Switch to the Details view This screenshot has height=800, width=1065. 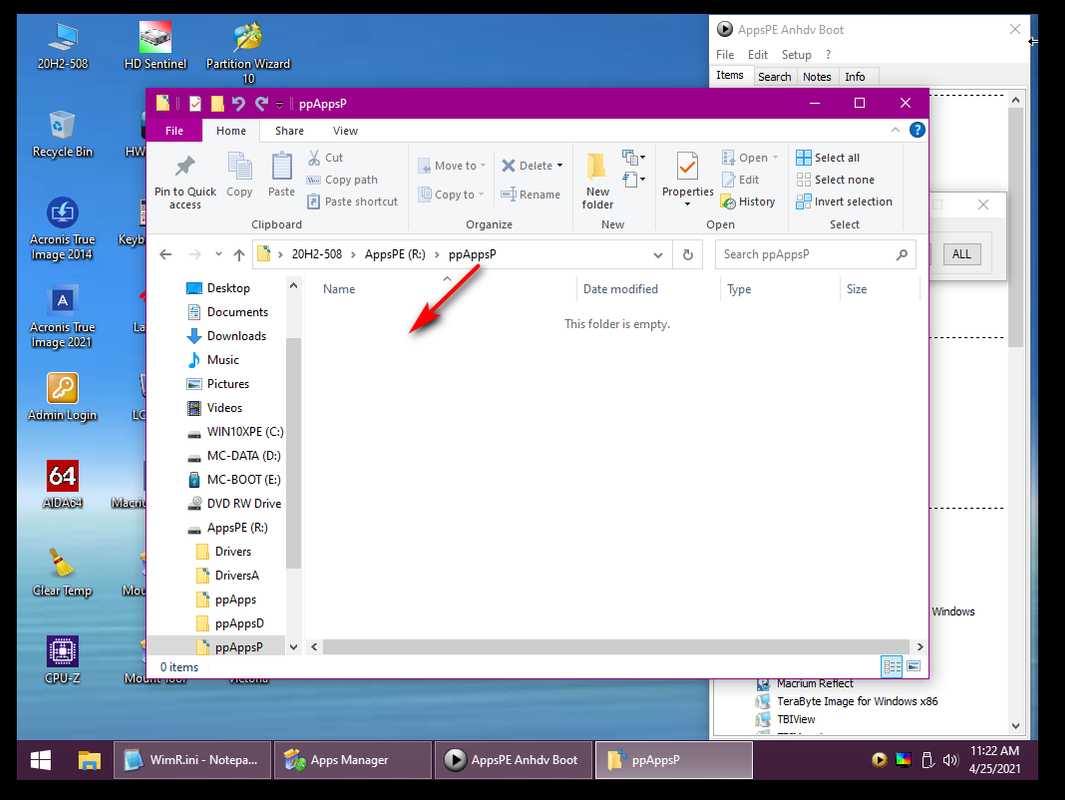tap(892, 666)
